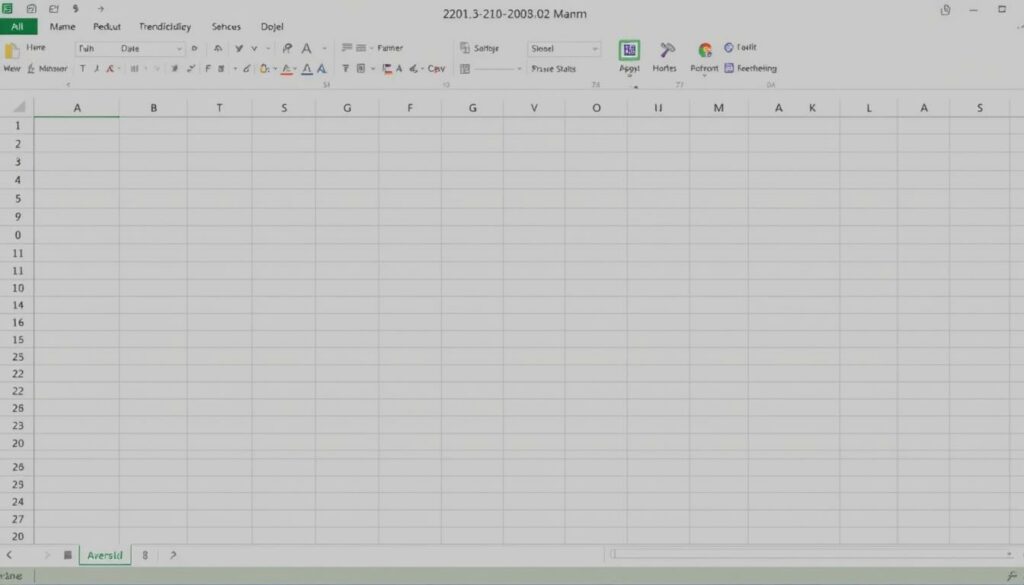
Task: Expand the Appst dropdown arrow
Action: (x=630, y=76)
